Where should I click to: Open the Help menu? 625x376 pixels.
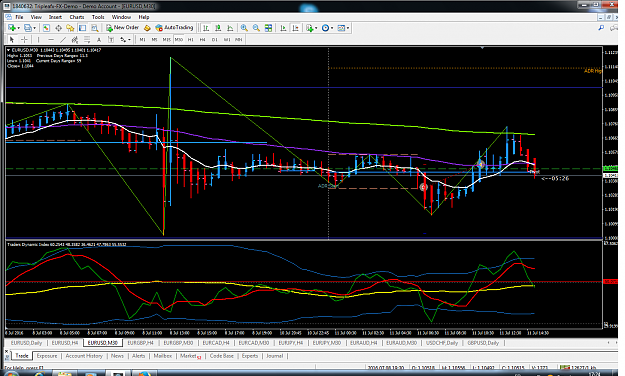[x=144, y=17]
